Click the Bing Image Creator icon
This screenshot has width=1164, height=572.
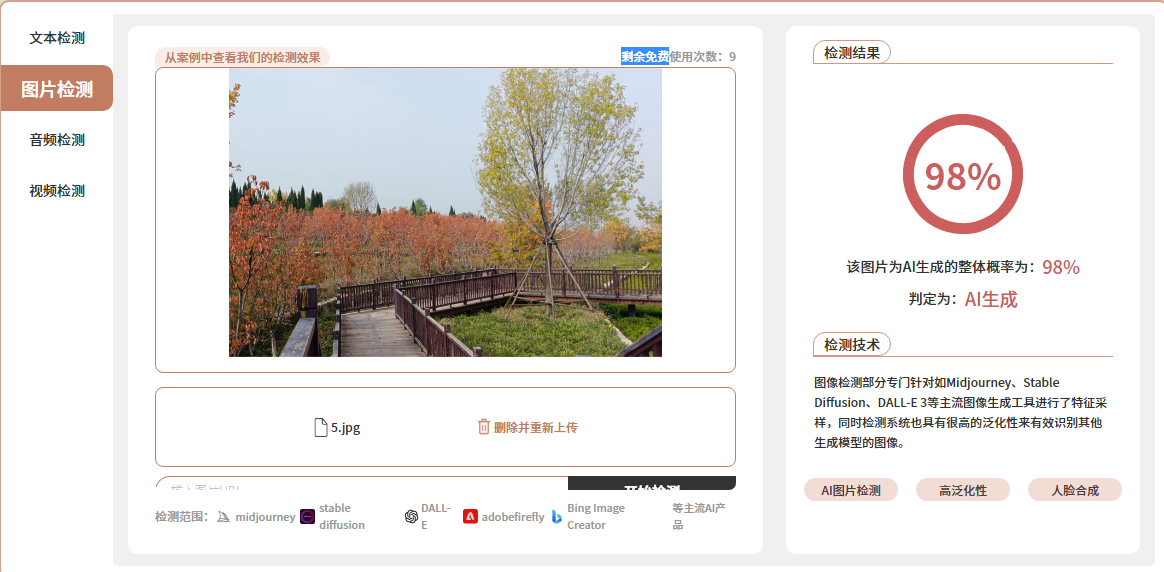pos(557,517)
